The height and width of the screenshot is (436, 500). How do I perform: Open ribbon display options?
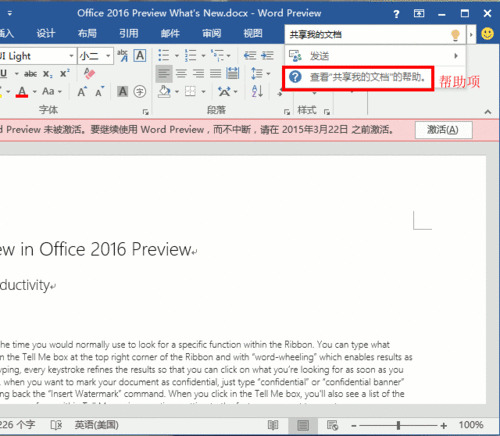tap(419, 13)
